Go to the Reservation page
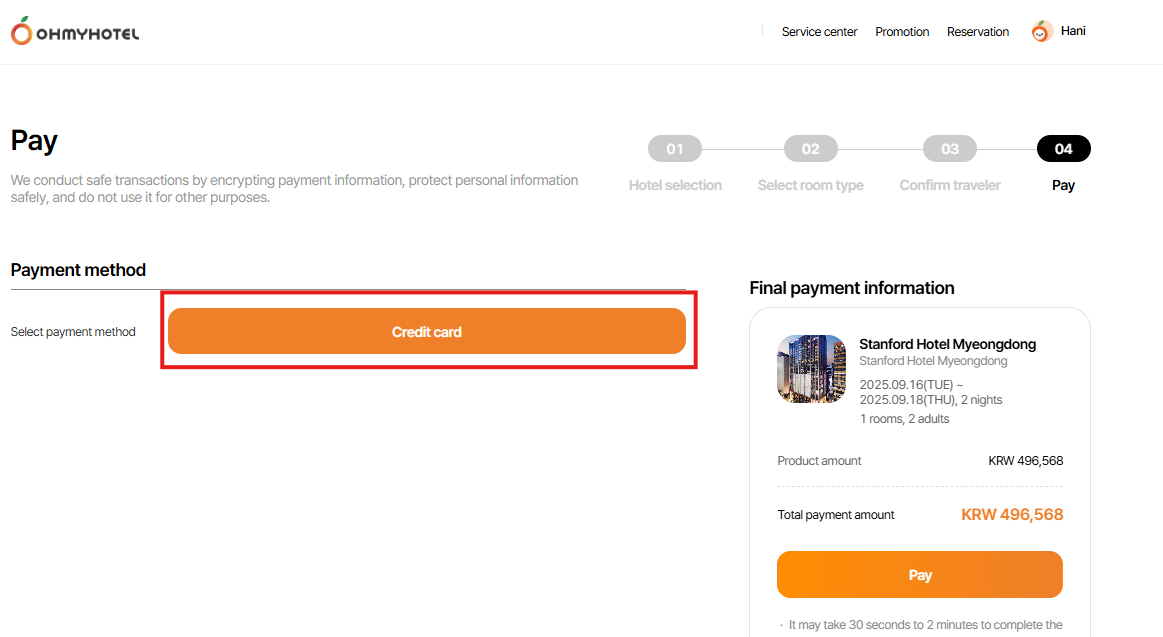 977,32
